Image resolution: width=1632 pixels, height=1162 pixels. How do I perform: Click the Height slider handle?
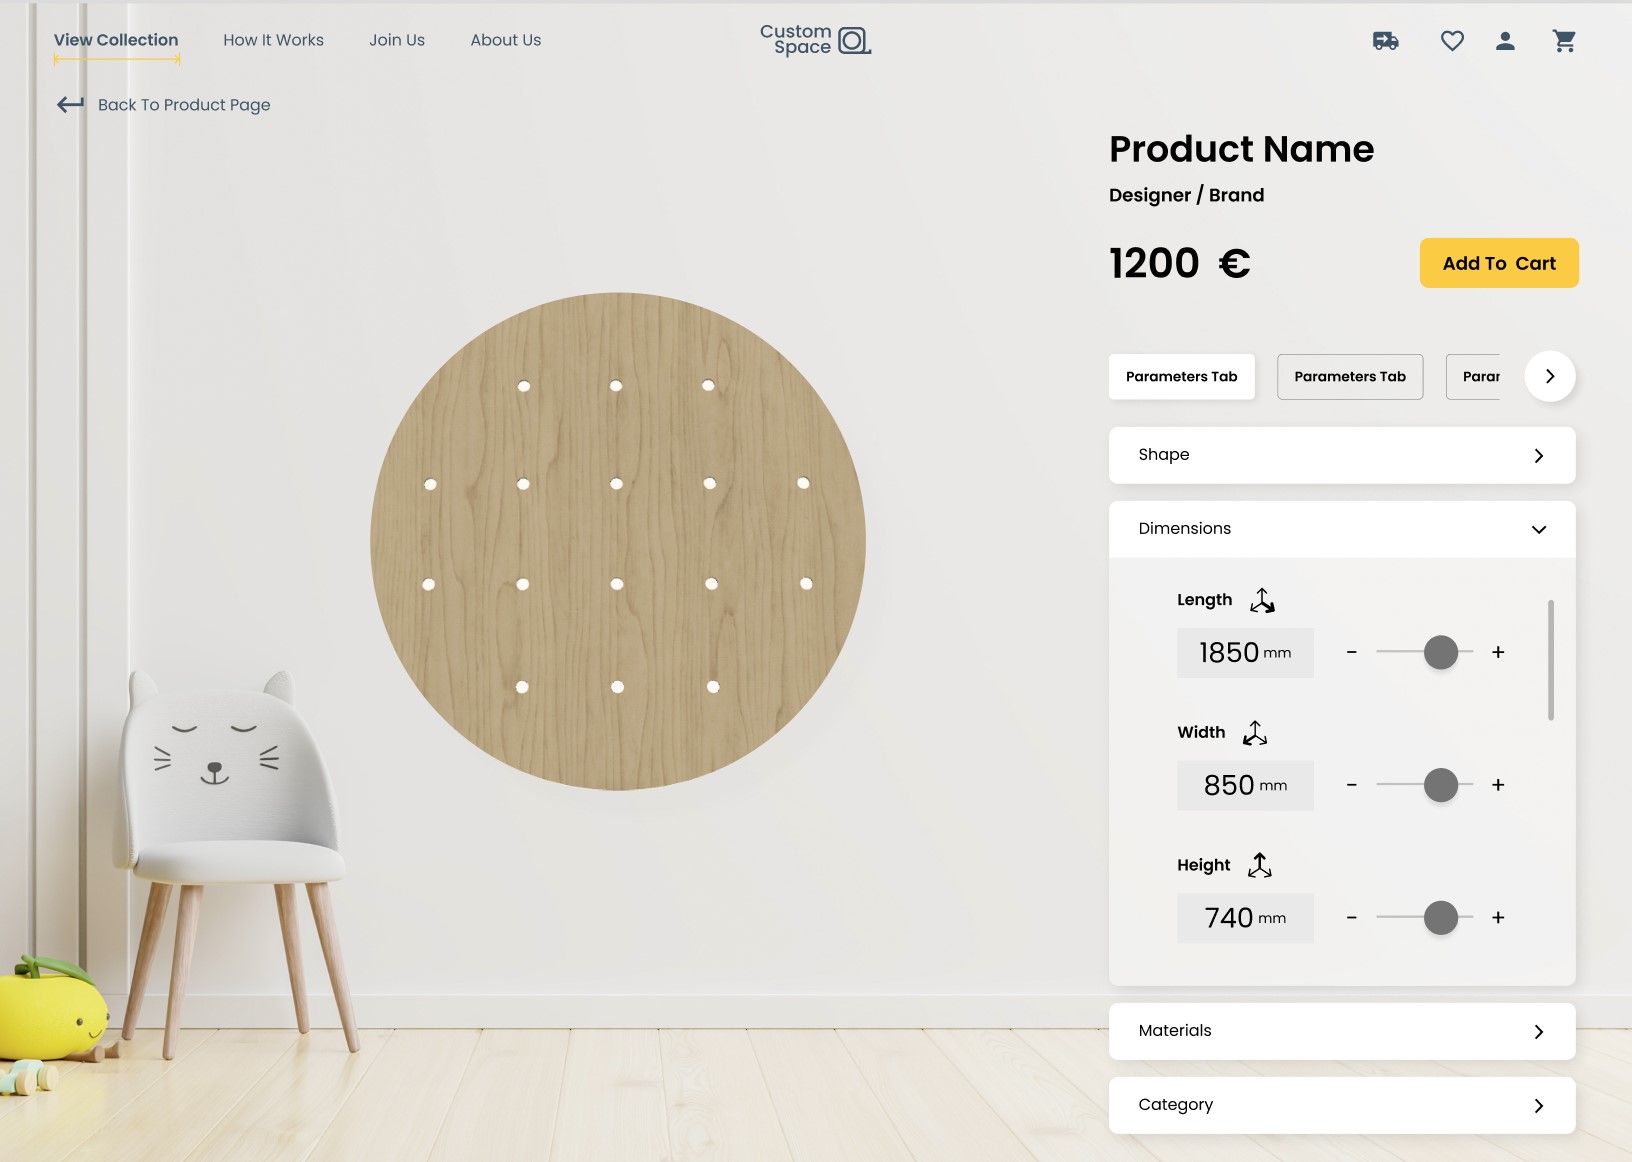(1441, 917)
